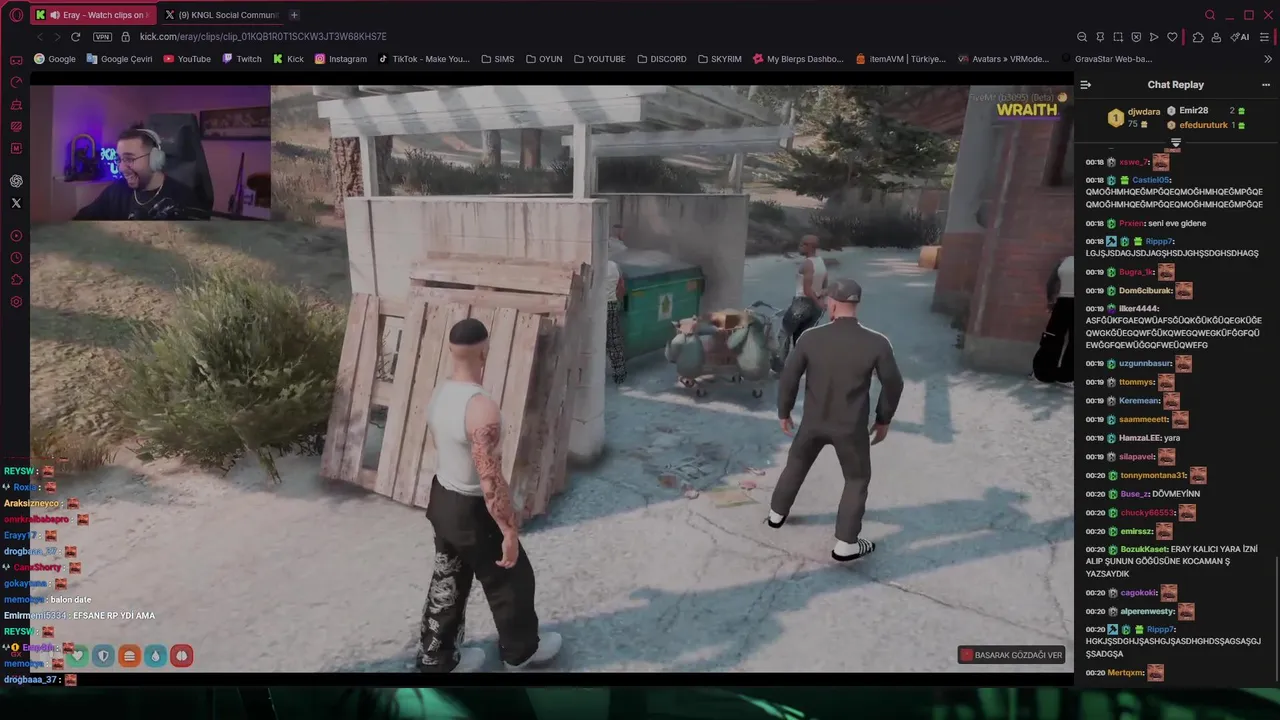The image size is (1280, 720).
Task: Open the ad blocker shield icon
Action: point(1136,37)
